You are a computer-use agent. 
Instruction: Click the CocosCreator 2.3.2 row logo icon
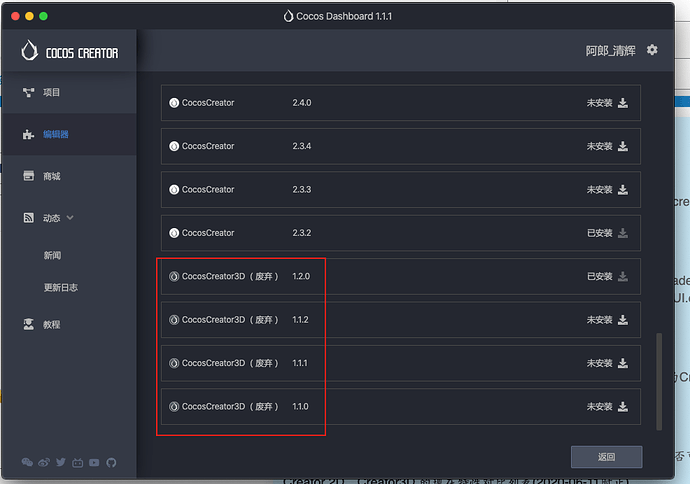click(x=174, y=233)
